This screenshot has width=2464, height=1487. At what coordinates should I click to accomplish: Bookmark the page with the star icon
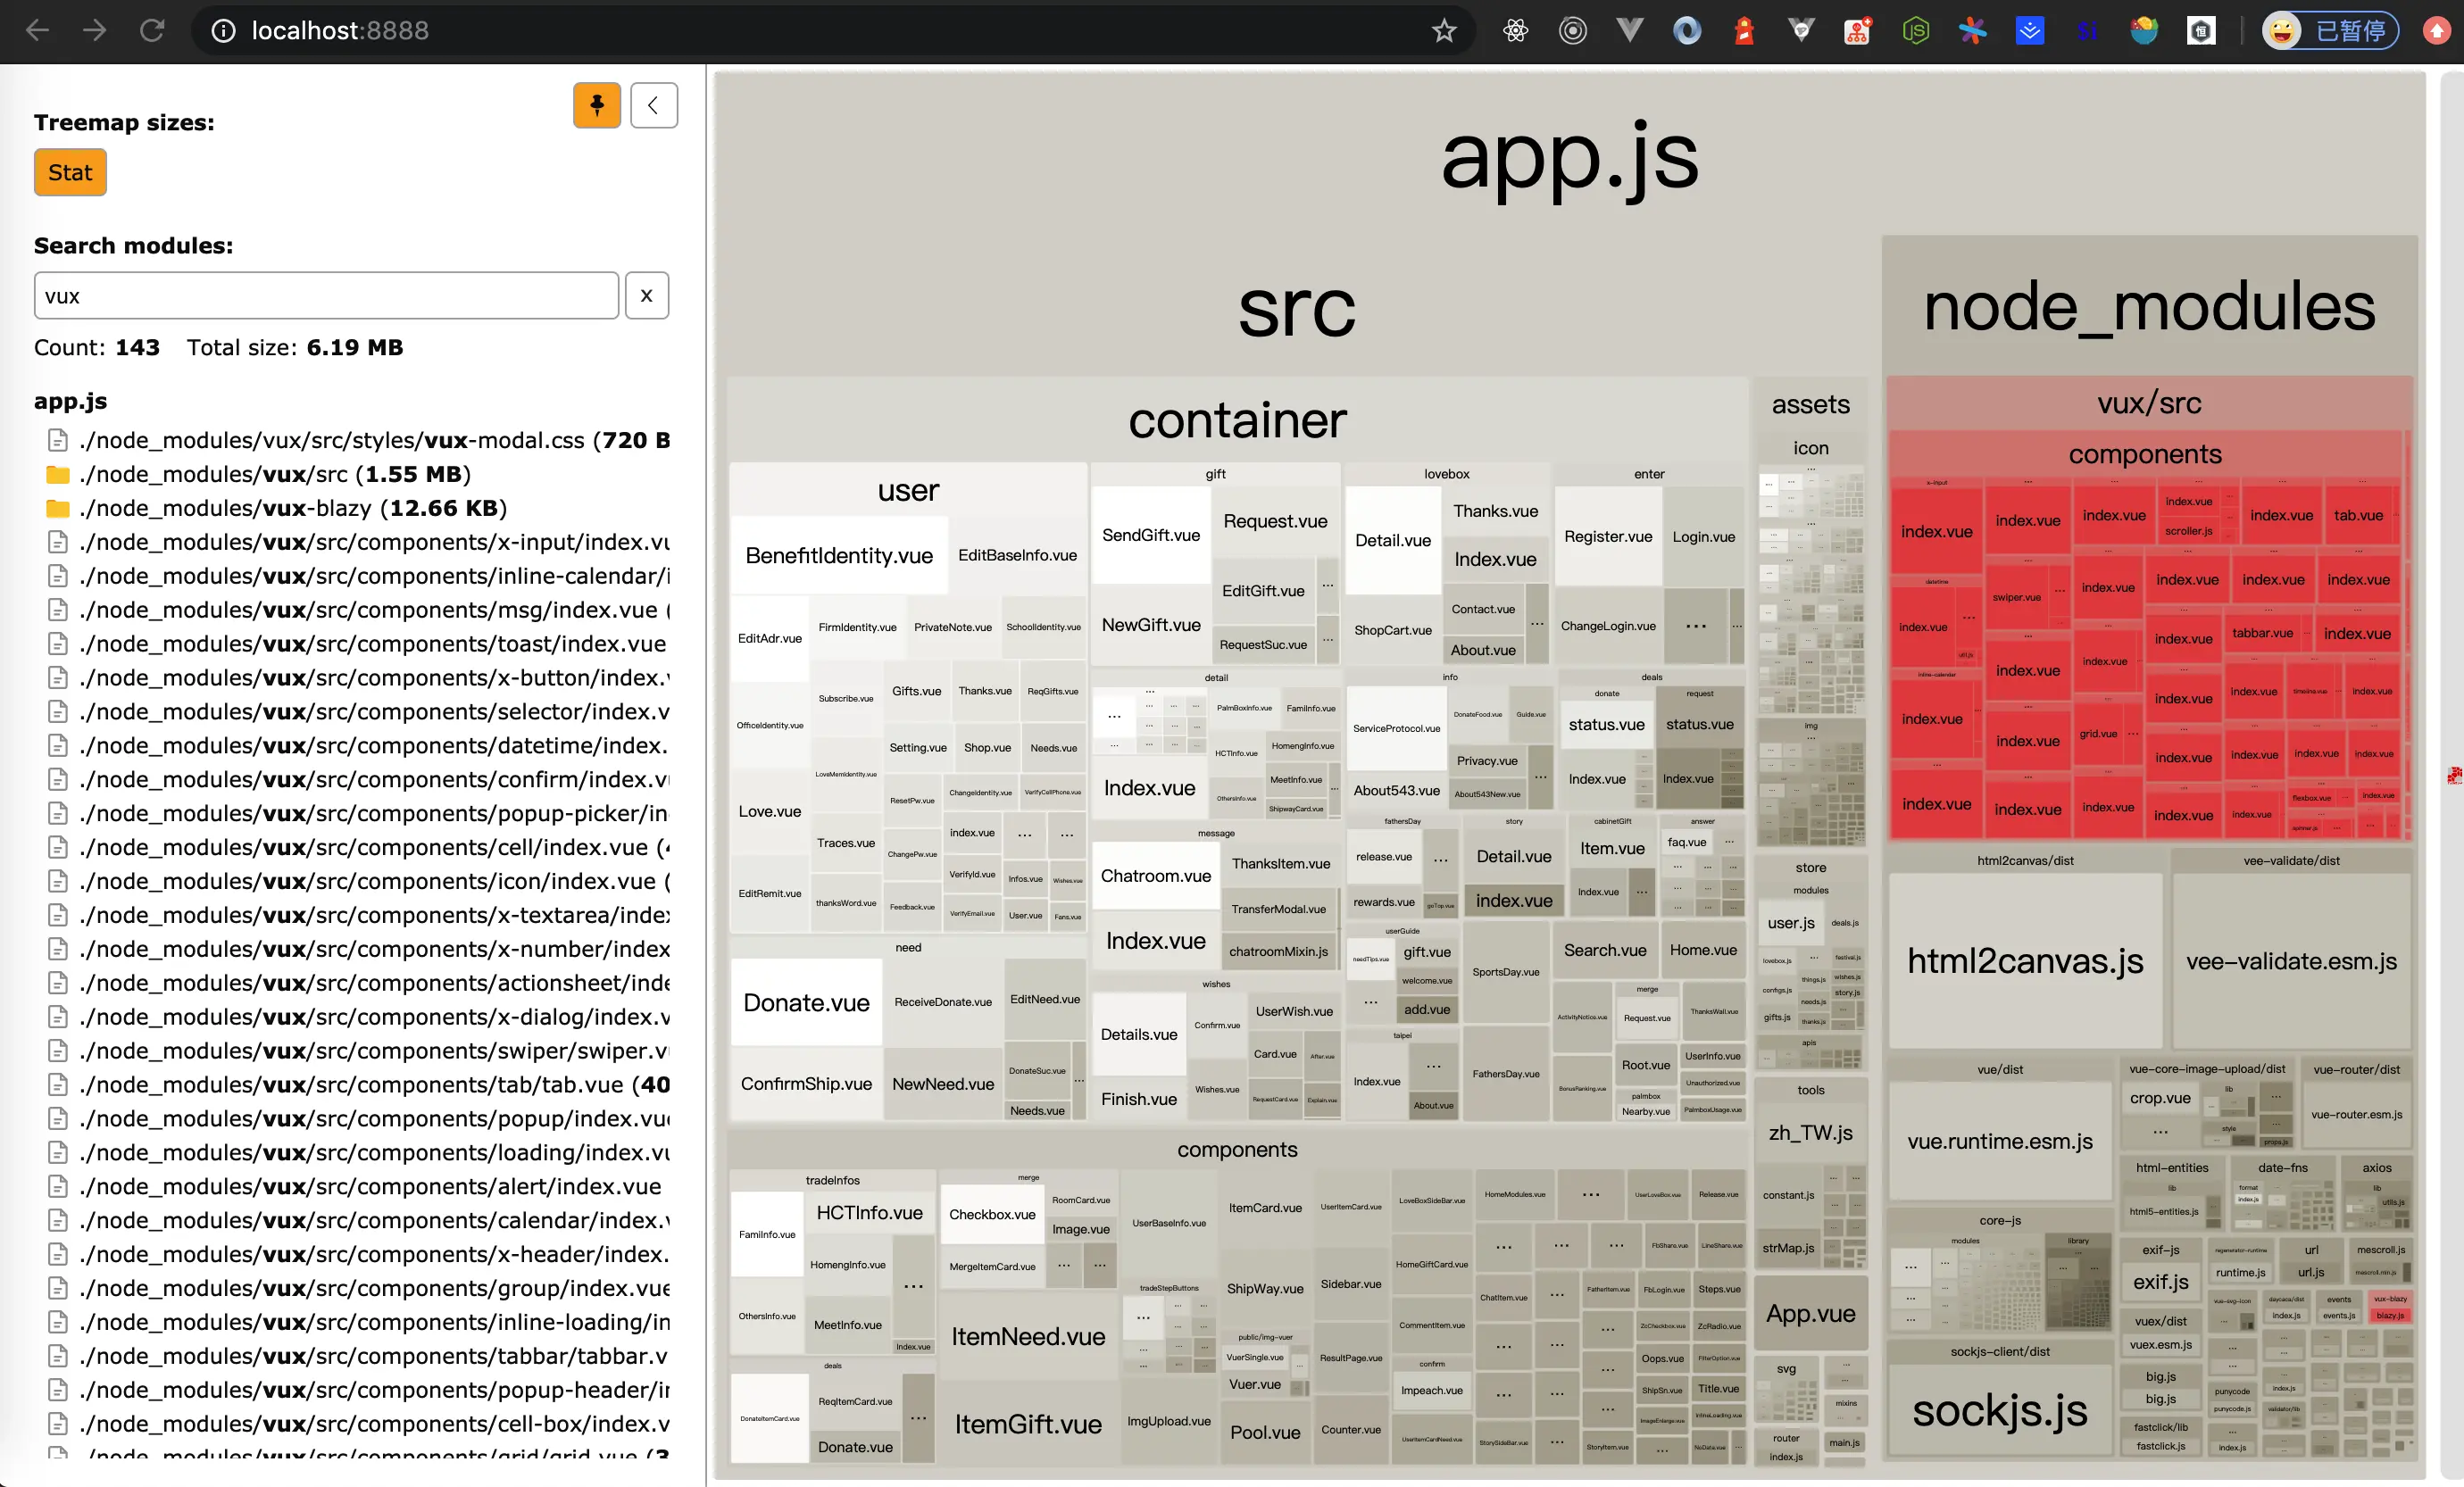(1443, 31)
